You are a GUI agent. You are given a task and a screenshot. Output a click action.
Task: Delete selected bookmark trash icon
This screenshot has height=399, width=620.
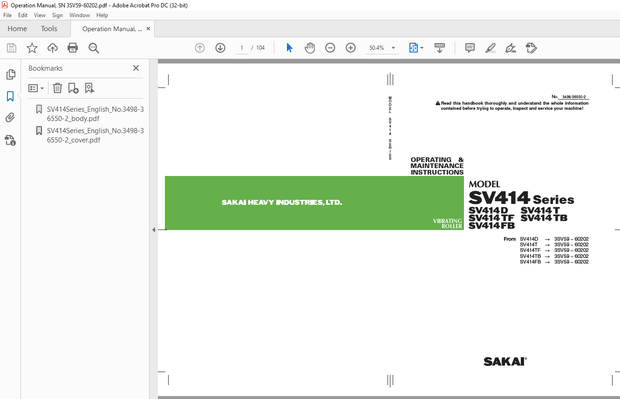(x=57, y=88)
